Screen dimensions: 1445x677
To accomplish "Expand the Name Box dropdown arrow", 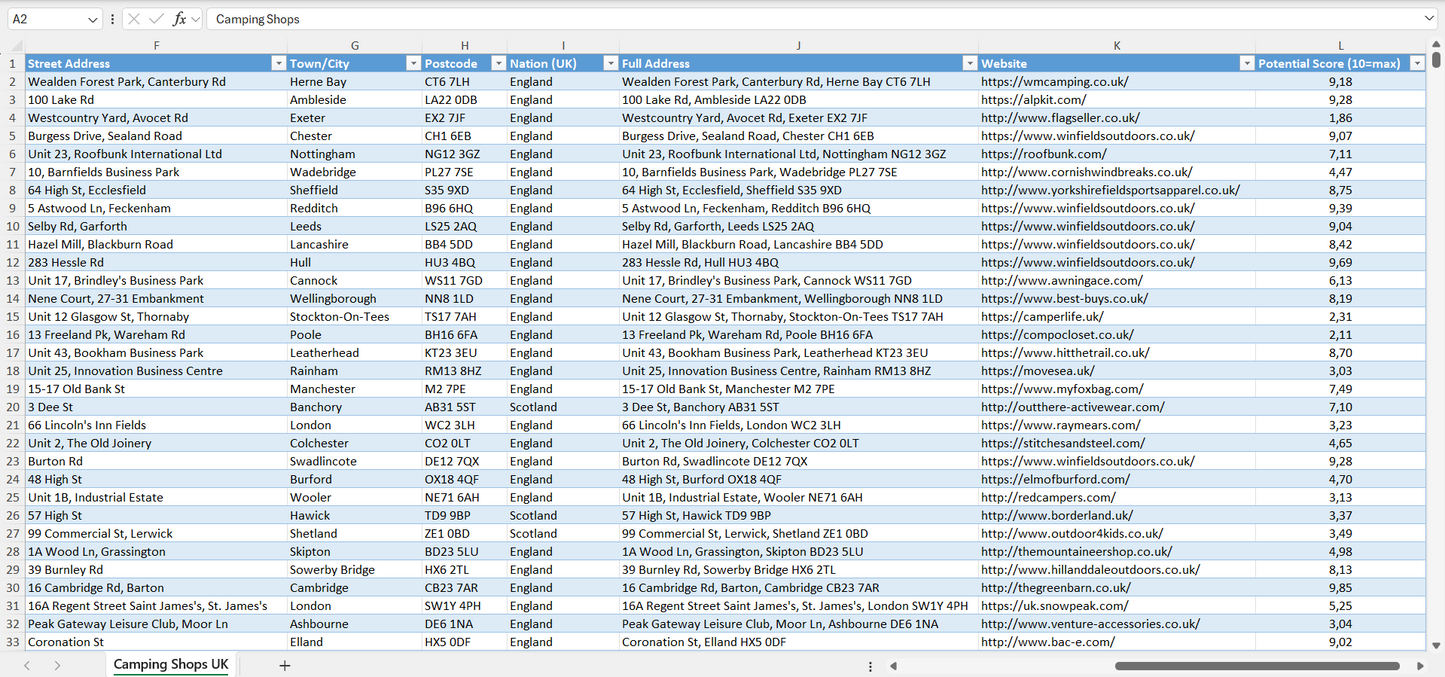I will point(93,19).
